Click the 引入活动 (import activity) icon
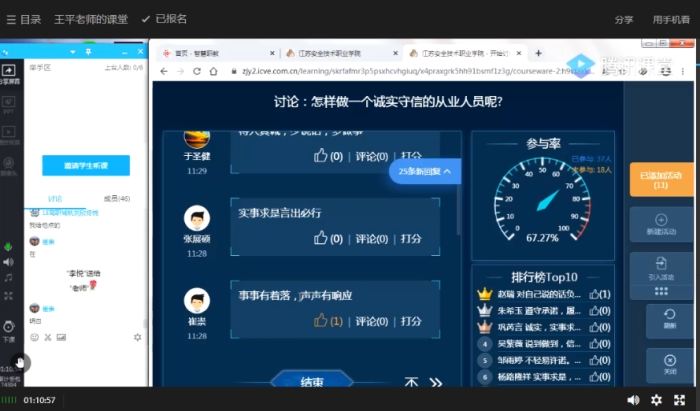This screenshot has width=700, height=411. point(660,266)
